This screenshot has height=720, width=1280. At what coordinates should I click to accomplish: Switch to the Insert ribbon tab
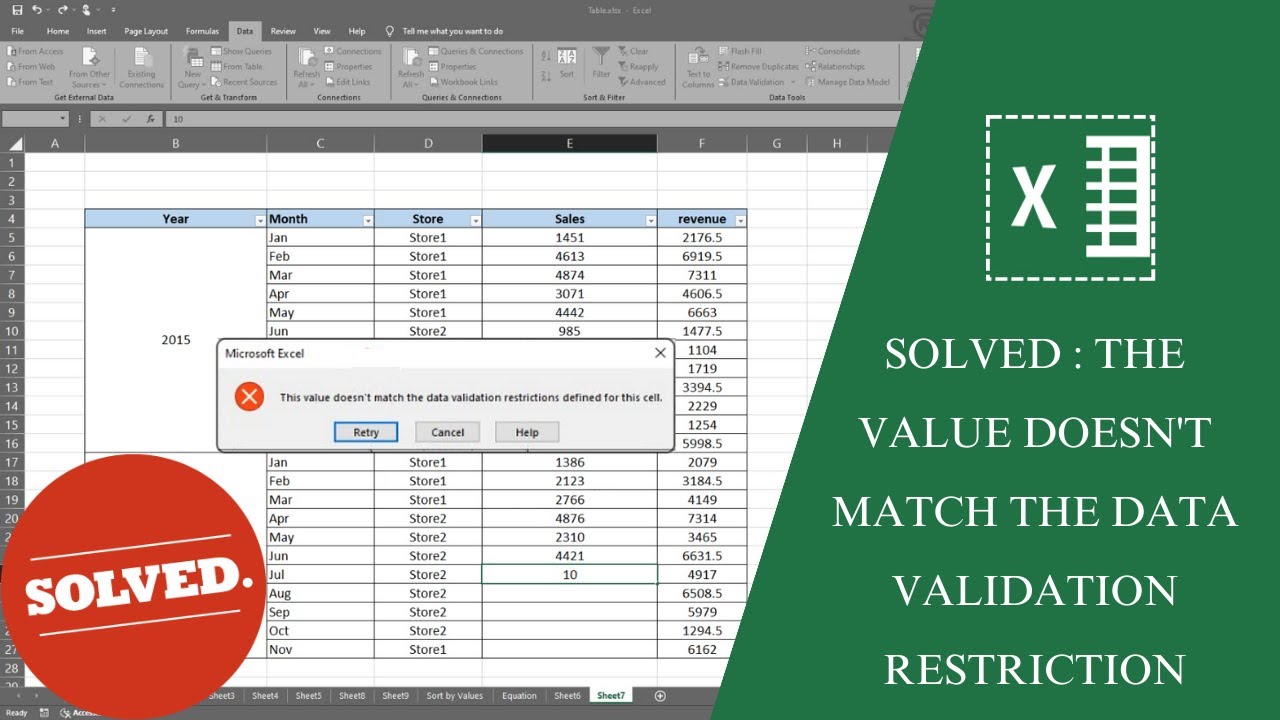(96, 31)
